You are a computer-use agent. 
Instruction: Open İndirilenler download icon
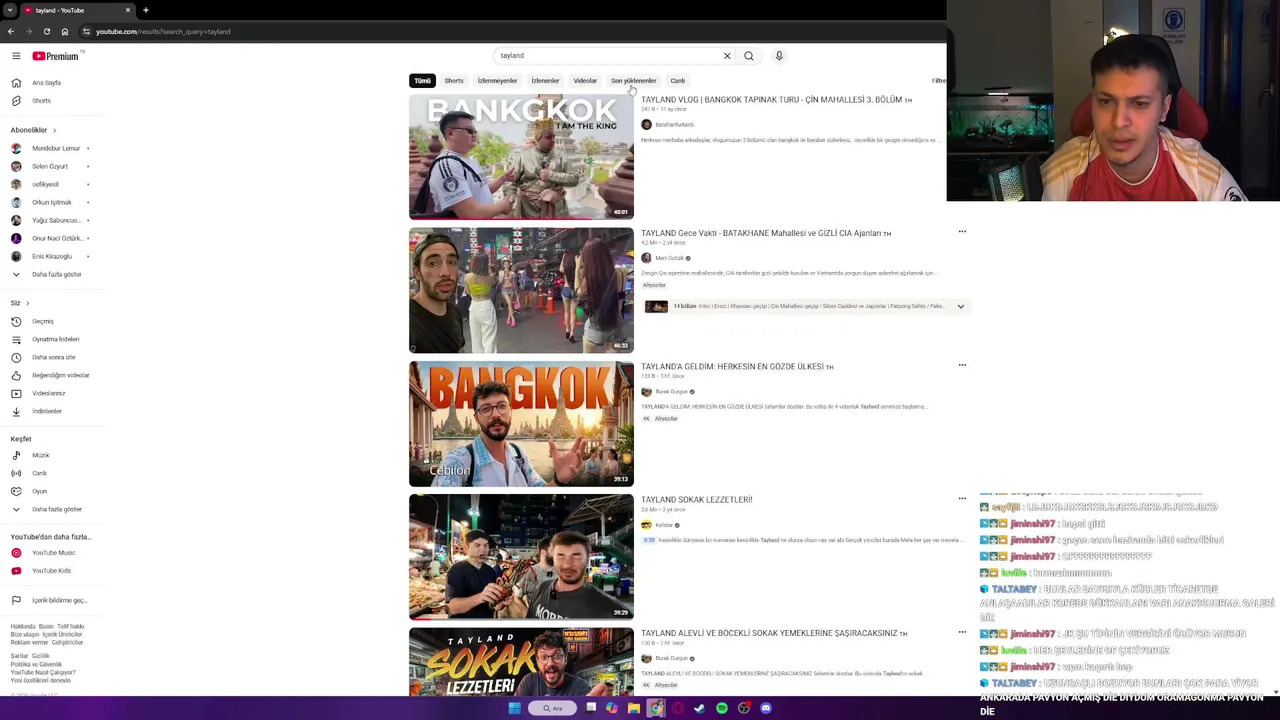point(16,411)
